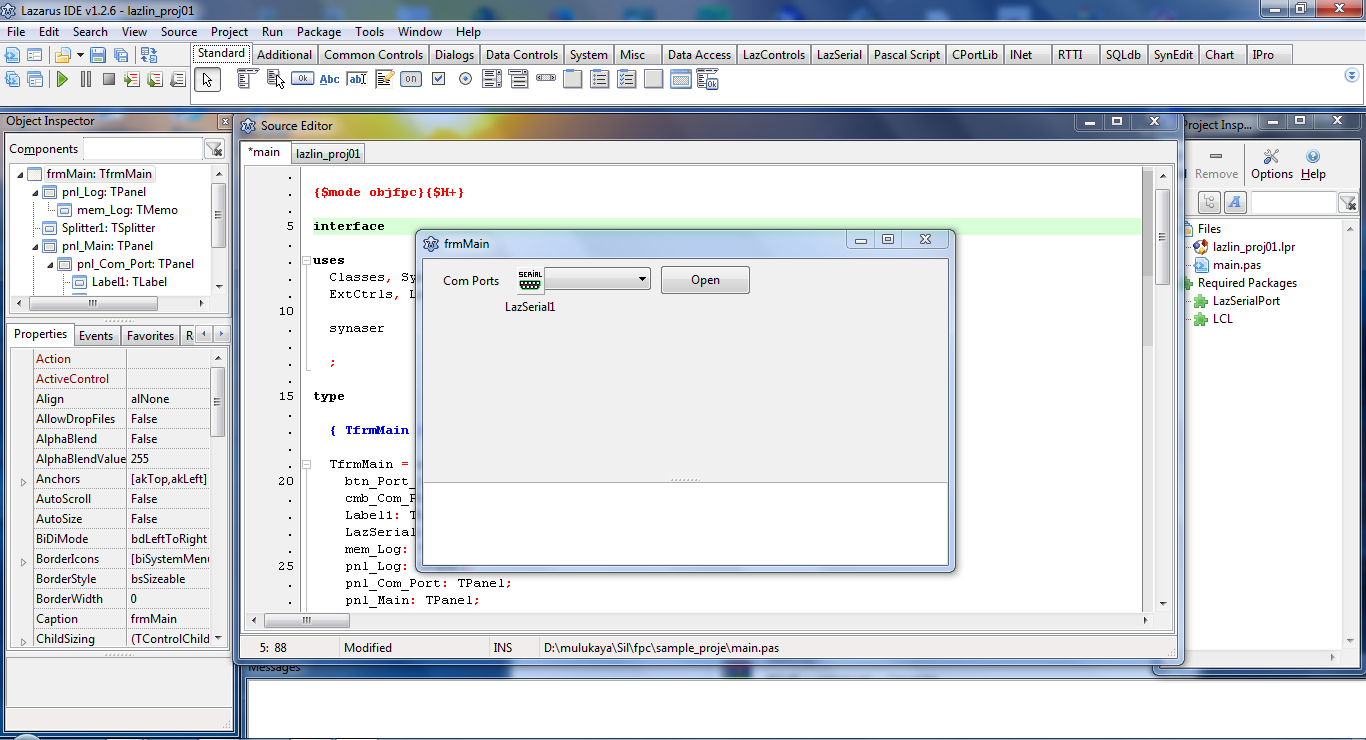Pick TComboBox component from the palette
The height and width of the screenshot is (740, 1366).
point(519,79)
